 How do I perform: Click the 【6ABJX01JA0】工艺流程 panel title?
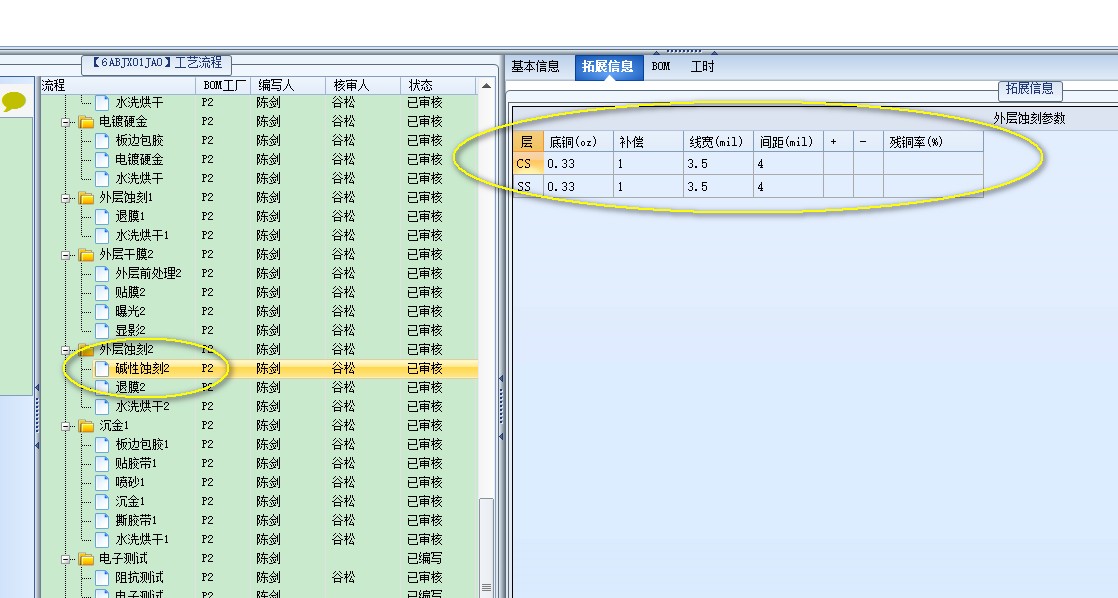(x=157, y=63)
